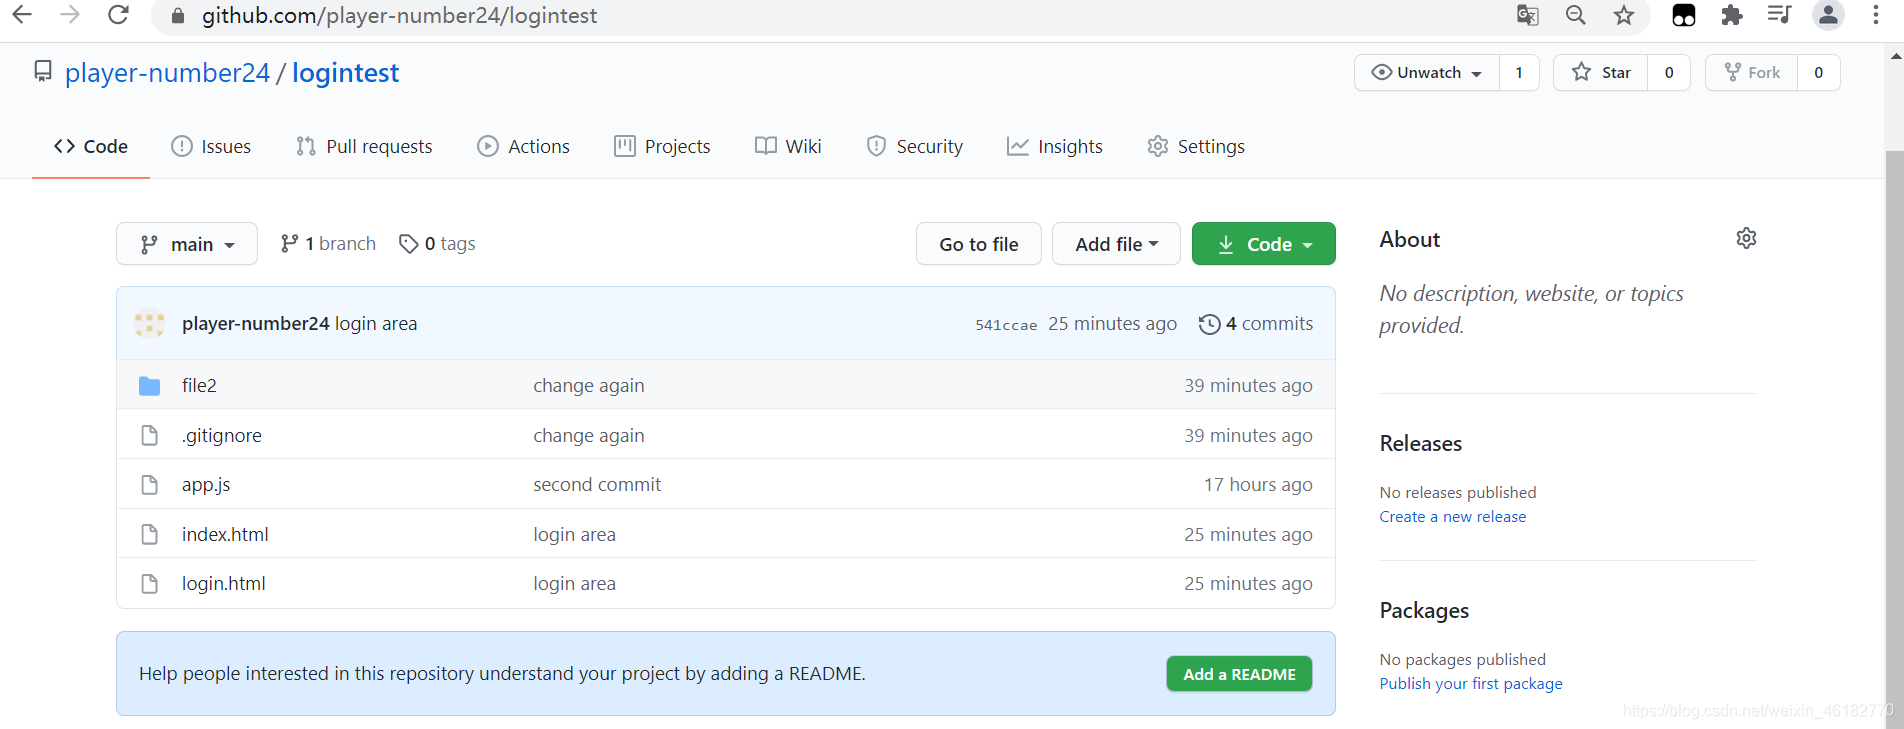Viewport: 1904px width, 729px height.
Task: Click the black extension icon beside the puzzle piece
Action: pyautogui.click(x=1684, y=15)
